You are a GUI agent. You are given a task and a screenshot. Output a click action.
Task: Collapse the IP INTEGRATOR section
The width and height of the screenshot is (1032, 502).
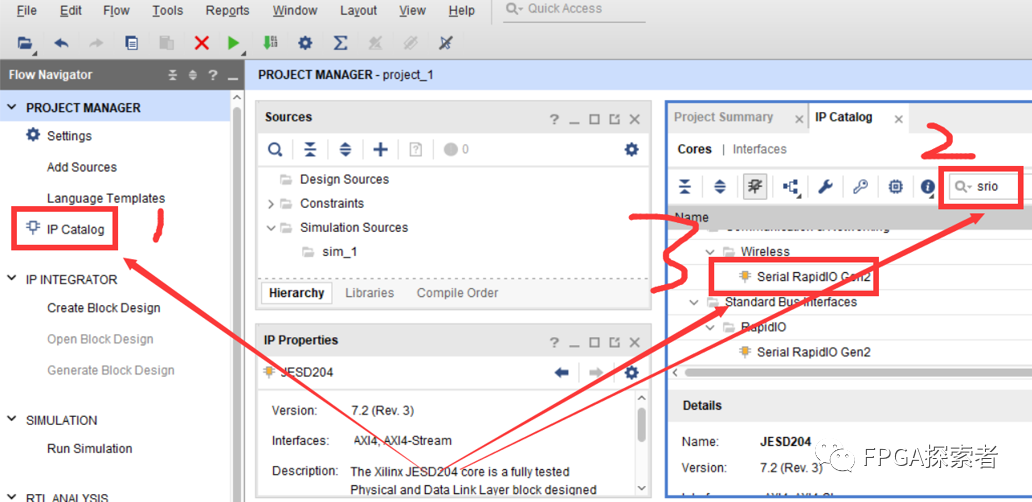12,279
